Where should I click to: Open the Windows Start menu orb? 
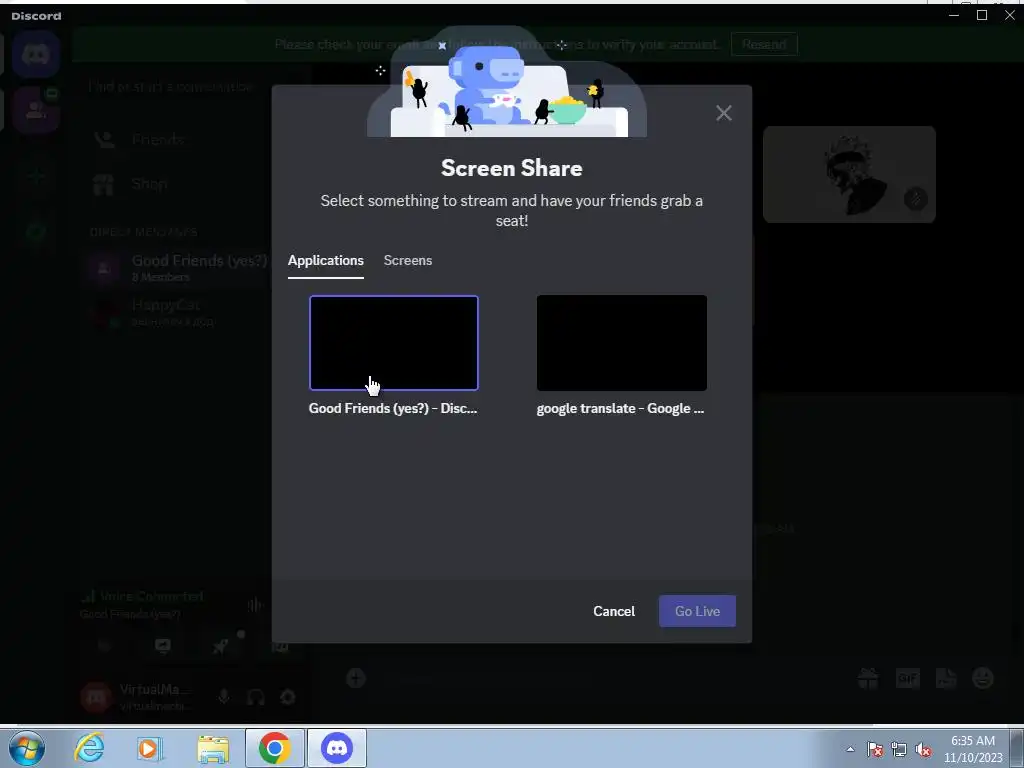[x=27, y=748]
